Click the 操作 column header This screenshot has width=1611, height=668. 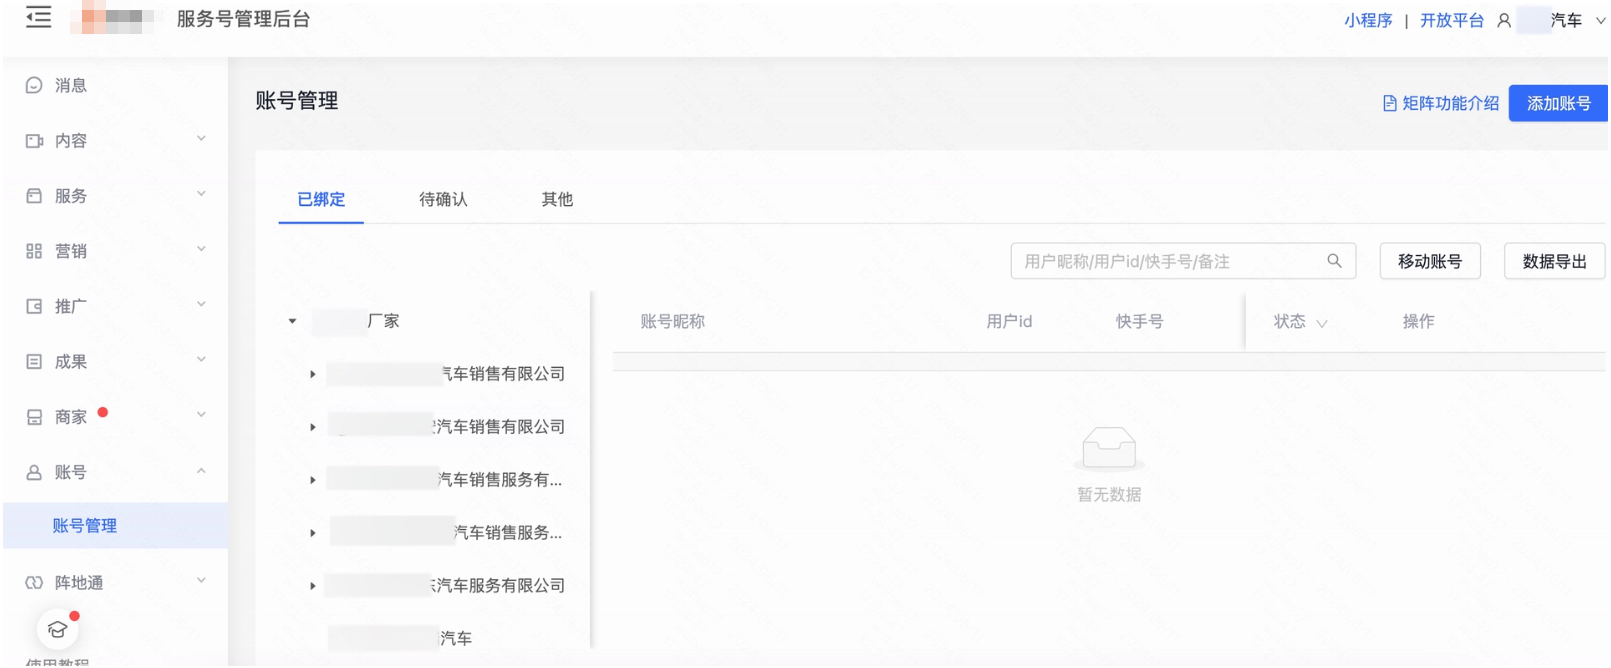coord(1418,321)
